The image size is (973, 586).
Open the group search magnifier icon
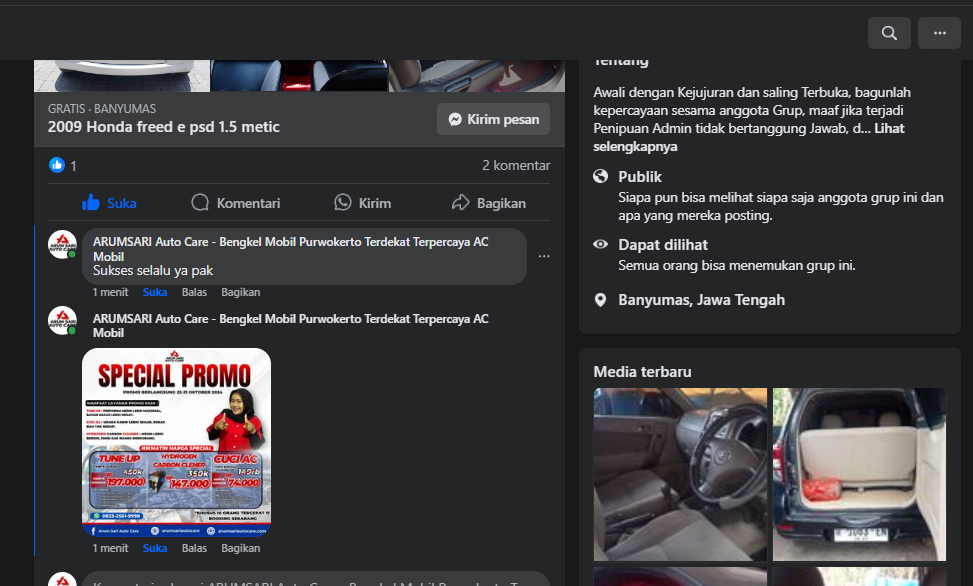[889, 33]
